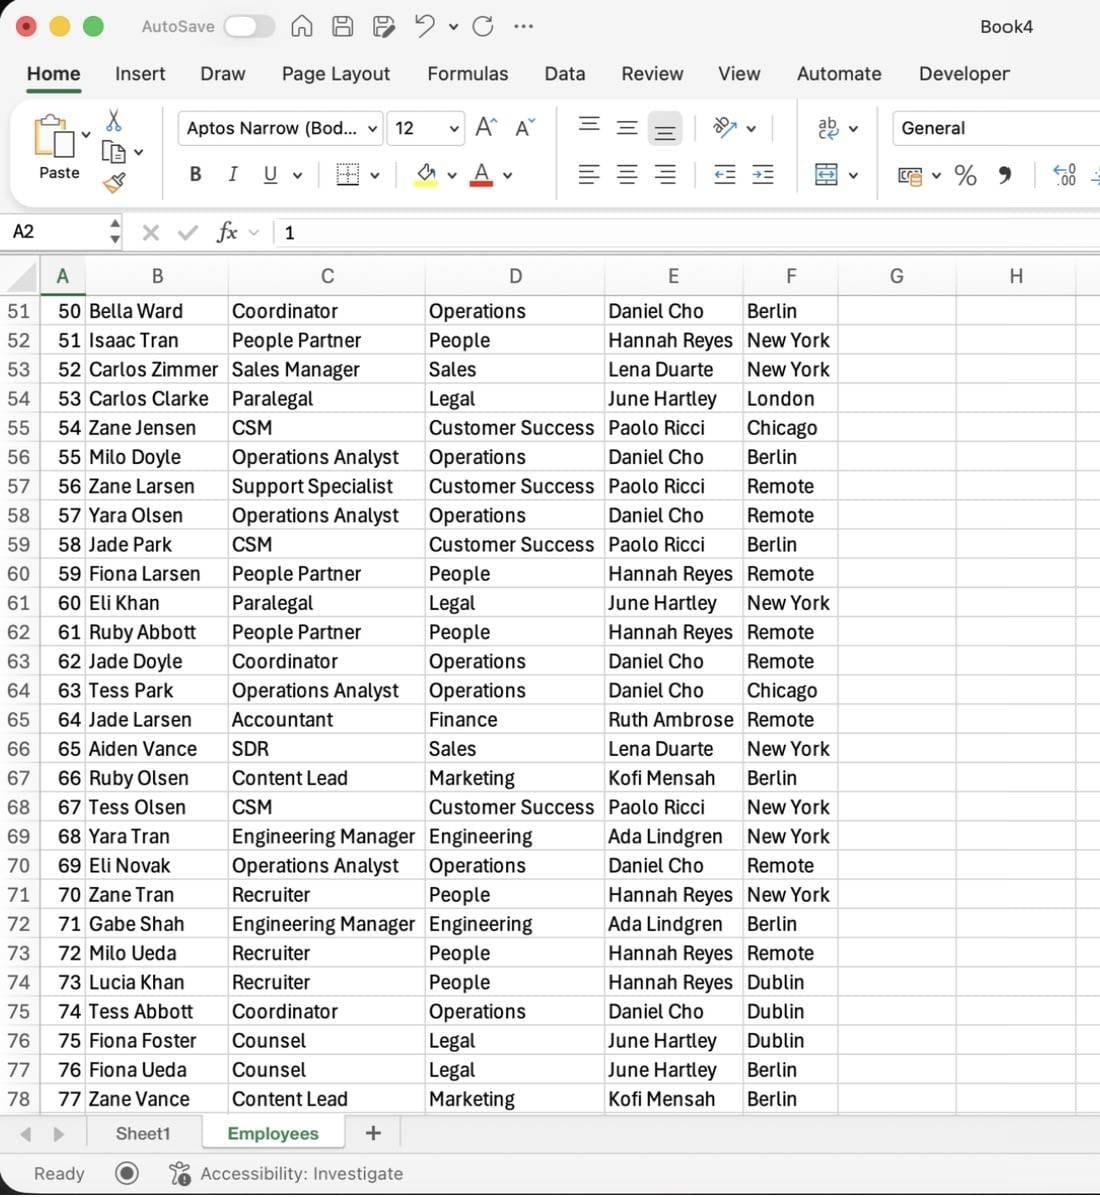1100x1197 pixels.
Task: Open the View tab
Action: [x=739, y=74]
